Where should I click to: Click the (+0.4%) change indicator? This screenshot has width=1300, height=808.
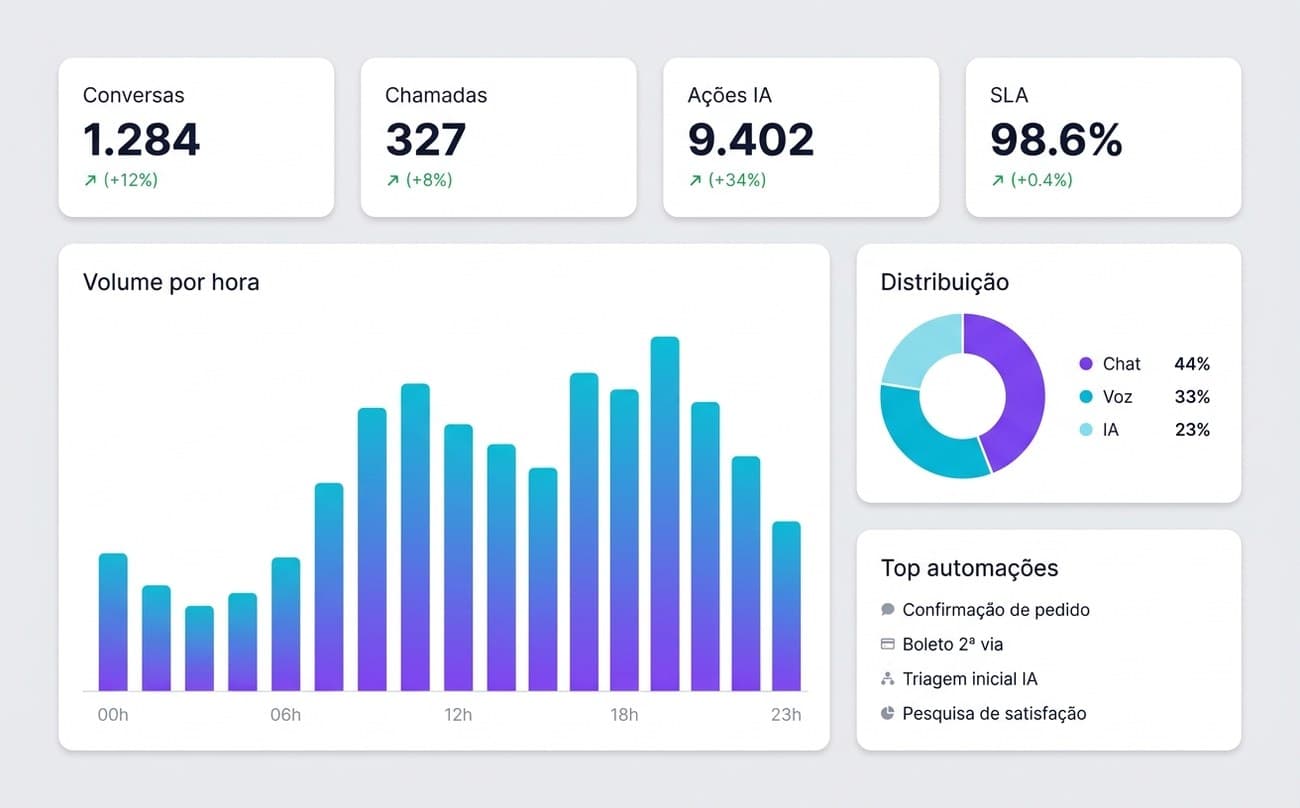click(x=1041, y=180)
